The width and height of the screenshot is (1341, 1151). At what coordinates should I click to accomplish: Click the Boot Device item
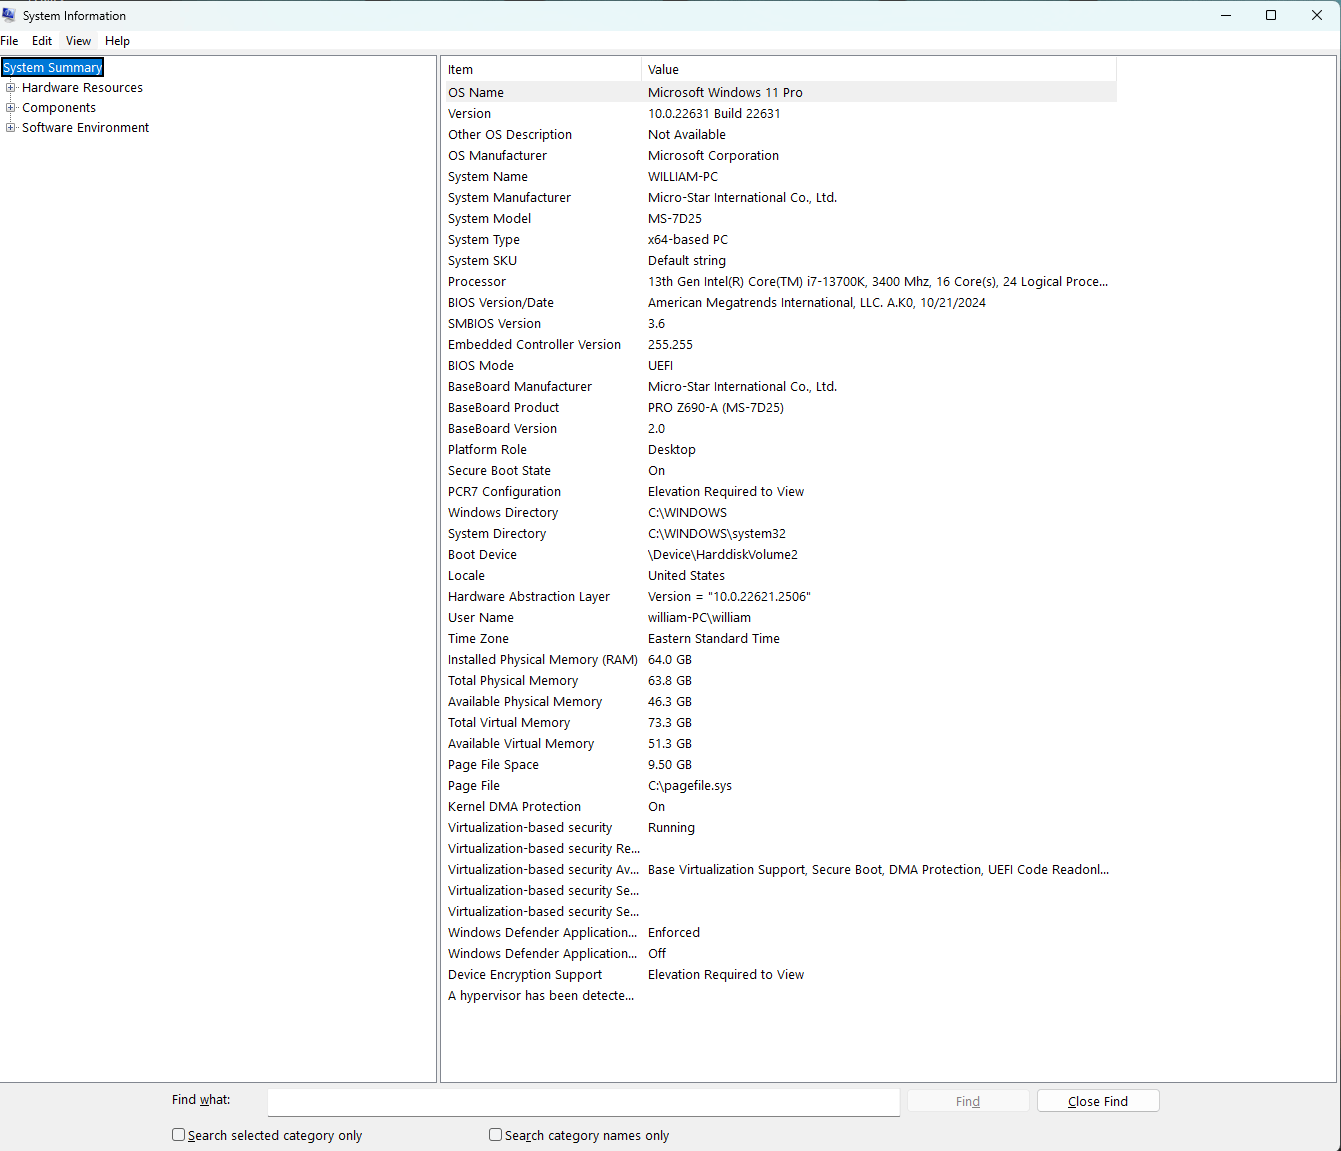coord(482,554)
